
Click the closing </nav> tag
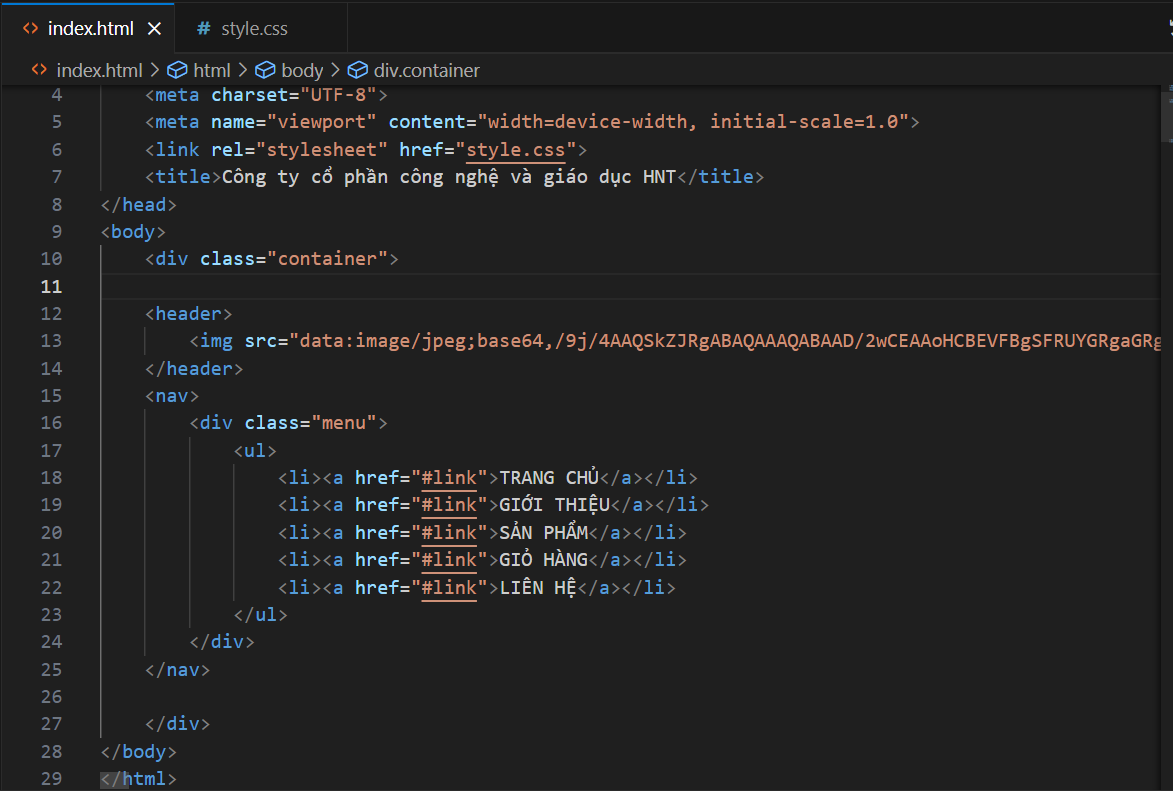pos(177,670)
